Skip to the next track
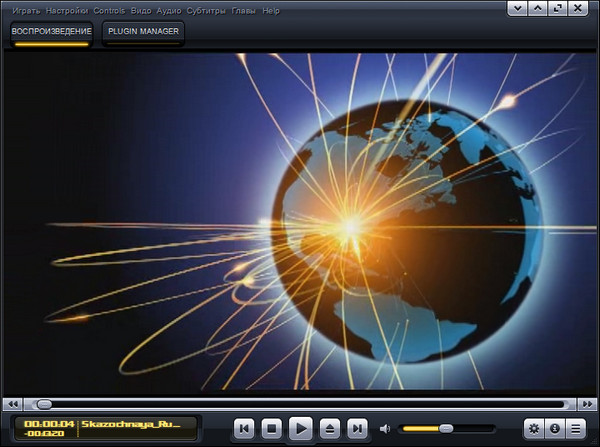This screenshot has height=447, width=600. tap(357, 429)
